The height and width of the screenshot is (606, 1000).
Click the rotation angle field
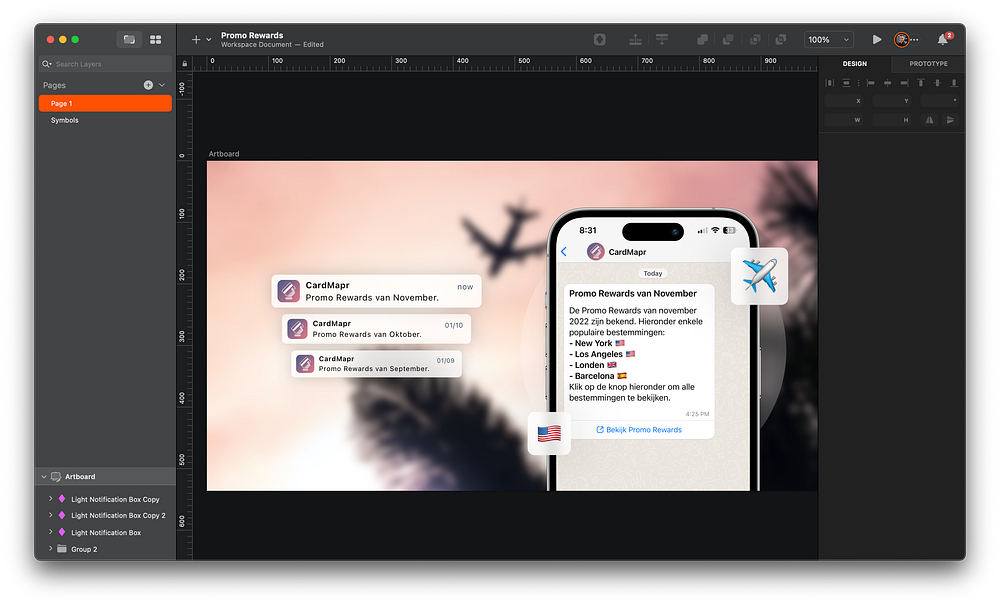(x=939, y=101)
